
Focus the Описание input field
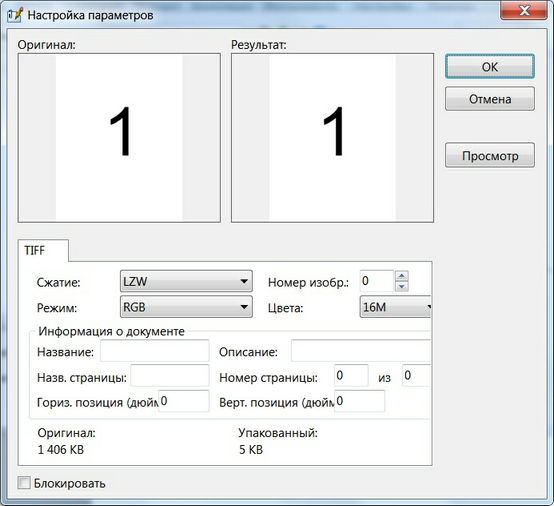361,351
